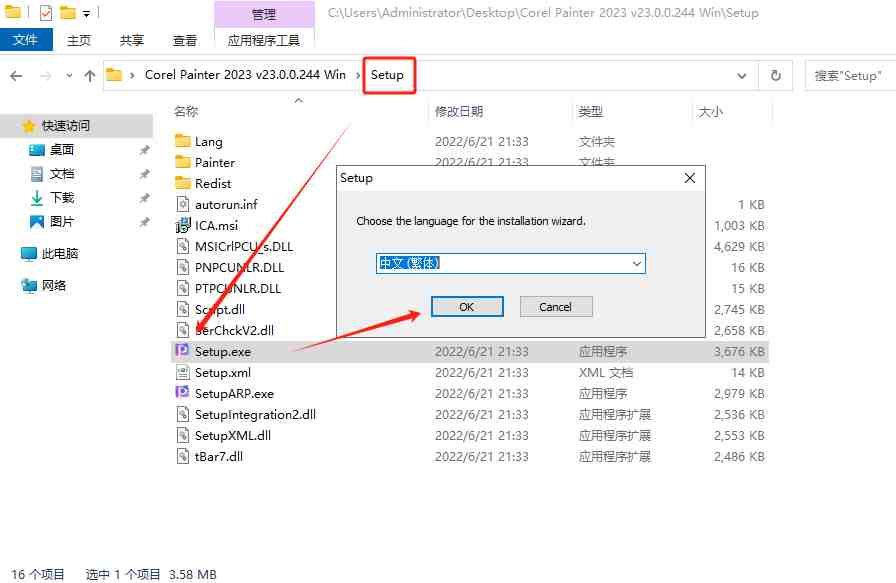
Task: Confirm language selection with OK
Action: (x=467, y=308)
